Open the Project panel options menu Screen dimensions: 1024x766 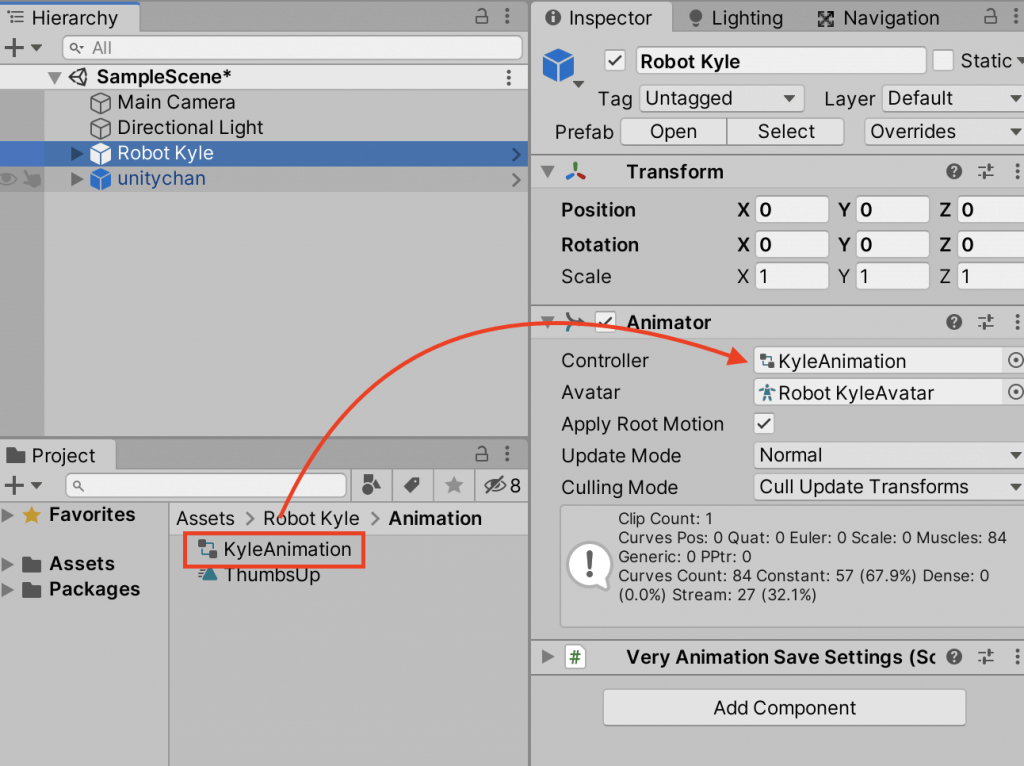click(x=507, y=453)
